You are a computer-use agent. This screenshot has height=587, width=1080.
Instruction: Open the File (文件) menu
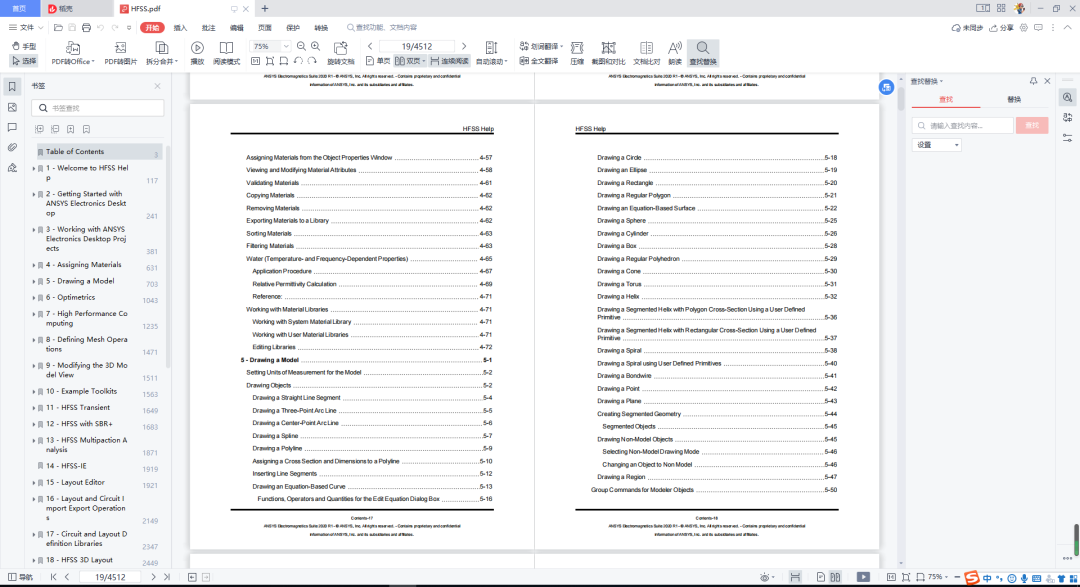(25, 28)
